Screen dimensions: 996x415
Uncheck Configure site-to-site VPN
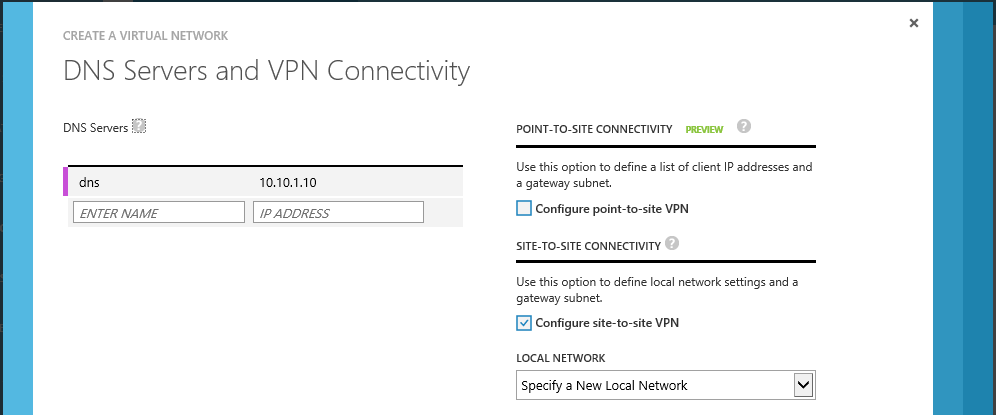[x=525, y=323]
